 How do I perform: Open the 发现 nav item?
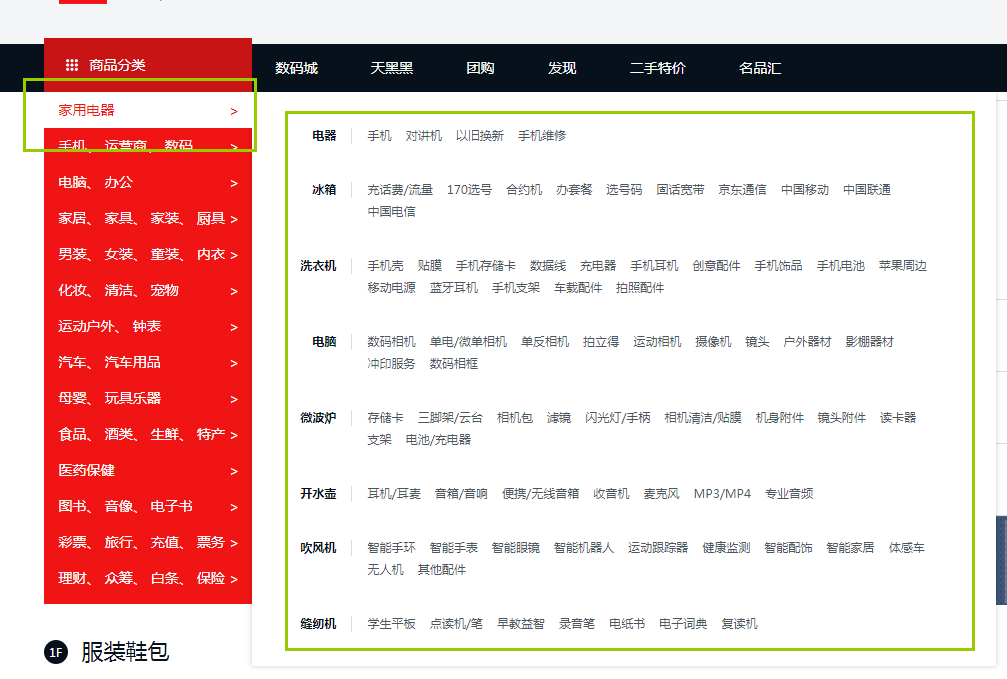[x=562, y=68]
